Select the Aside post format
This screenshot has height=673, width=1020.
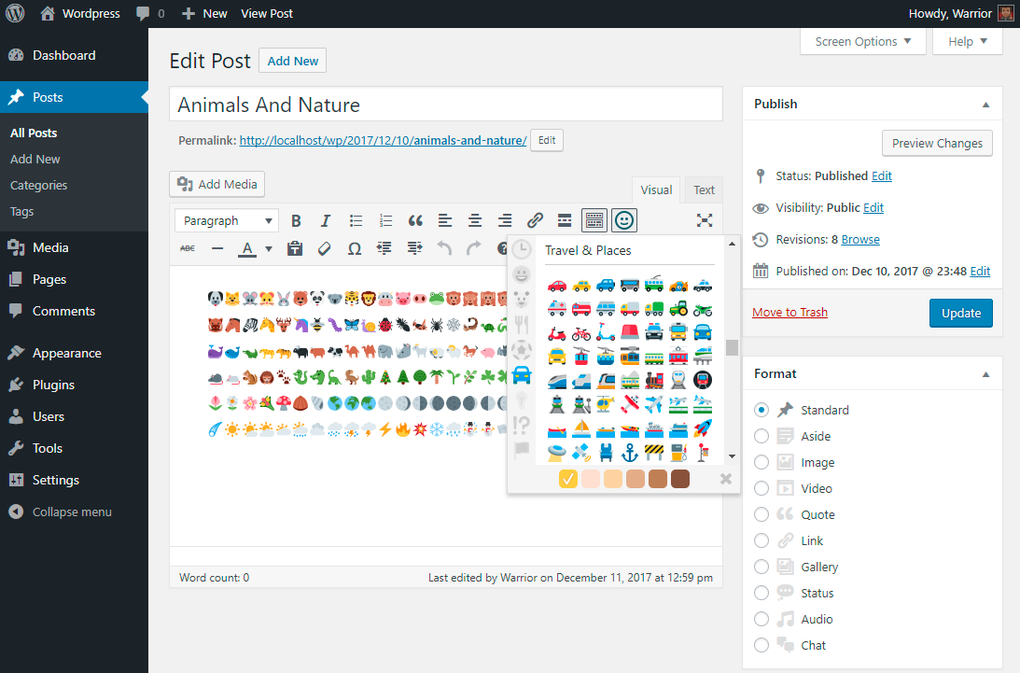pos(761,435)
